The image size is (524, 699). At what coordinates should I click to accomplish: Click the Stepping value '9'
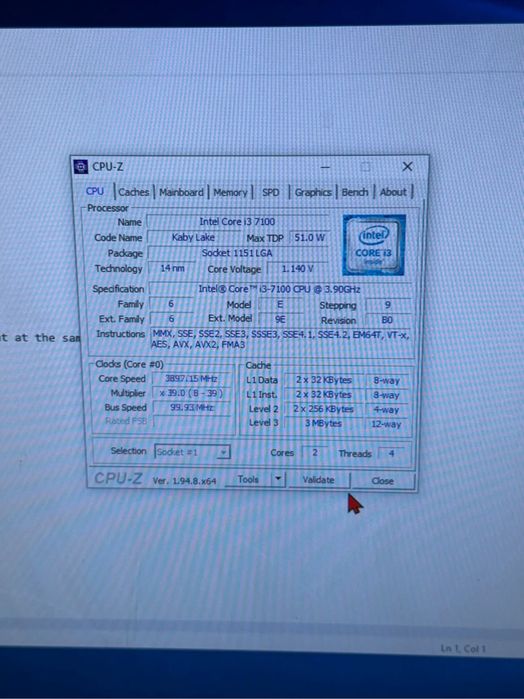pyautogui.click(x=387, y=305)
